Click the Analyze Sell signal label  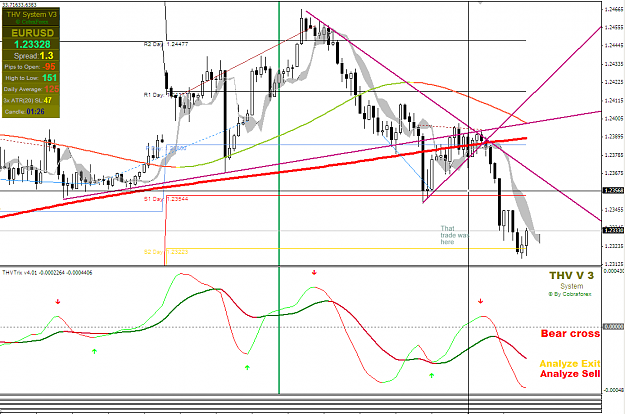pos(570,374)
